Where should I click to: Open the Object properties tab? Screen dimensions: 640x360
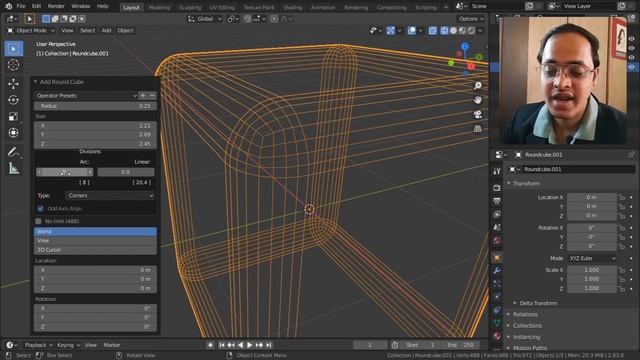click(497, 258)
